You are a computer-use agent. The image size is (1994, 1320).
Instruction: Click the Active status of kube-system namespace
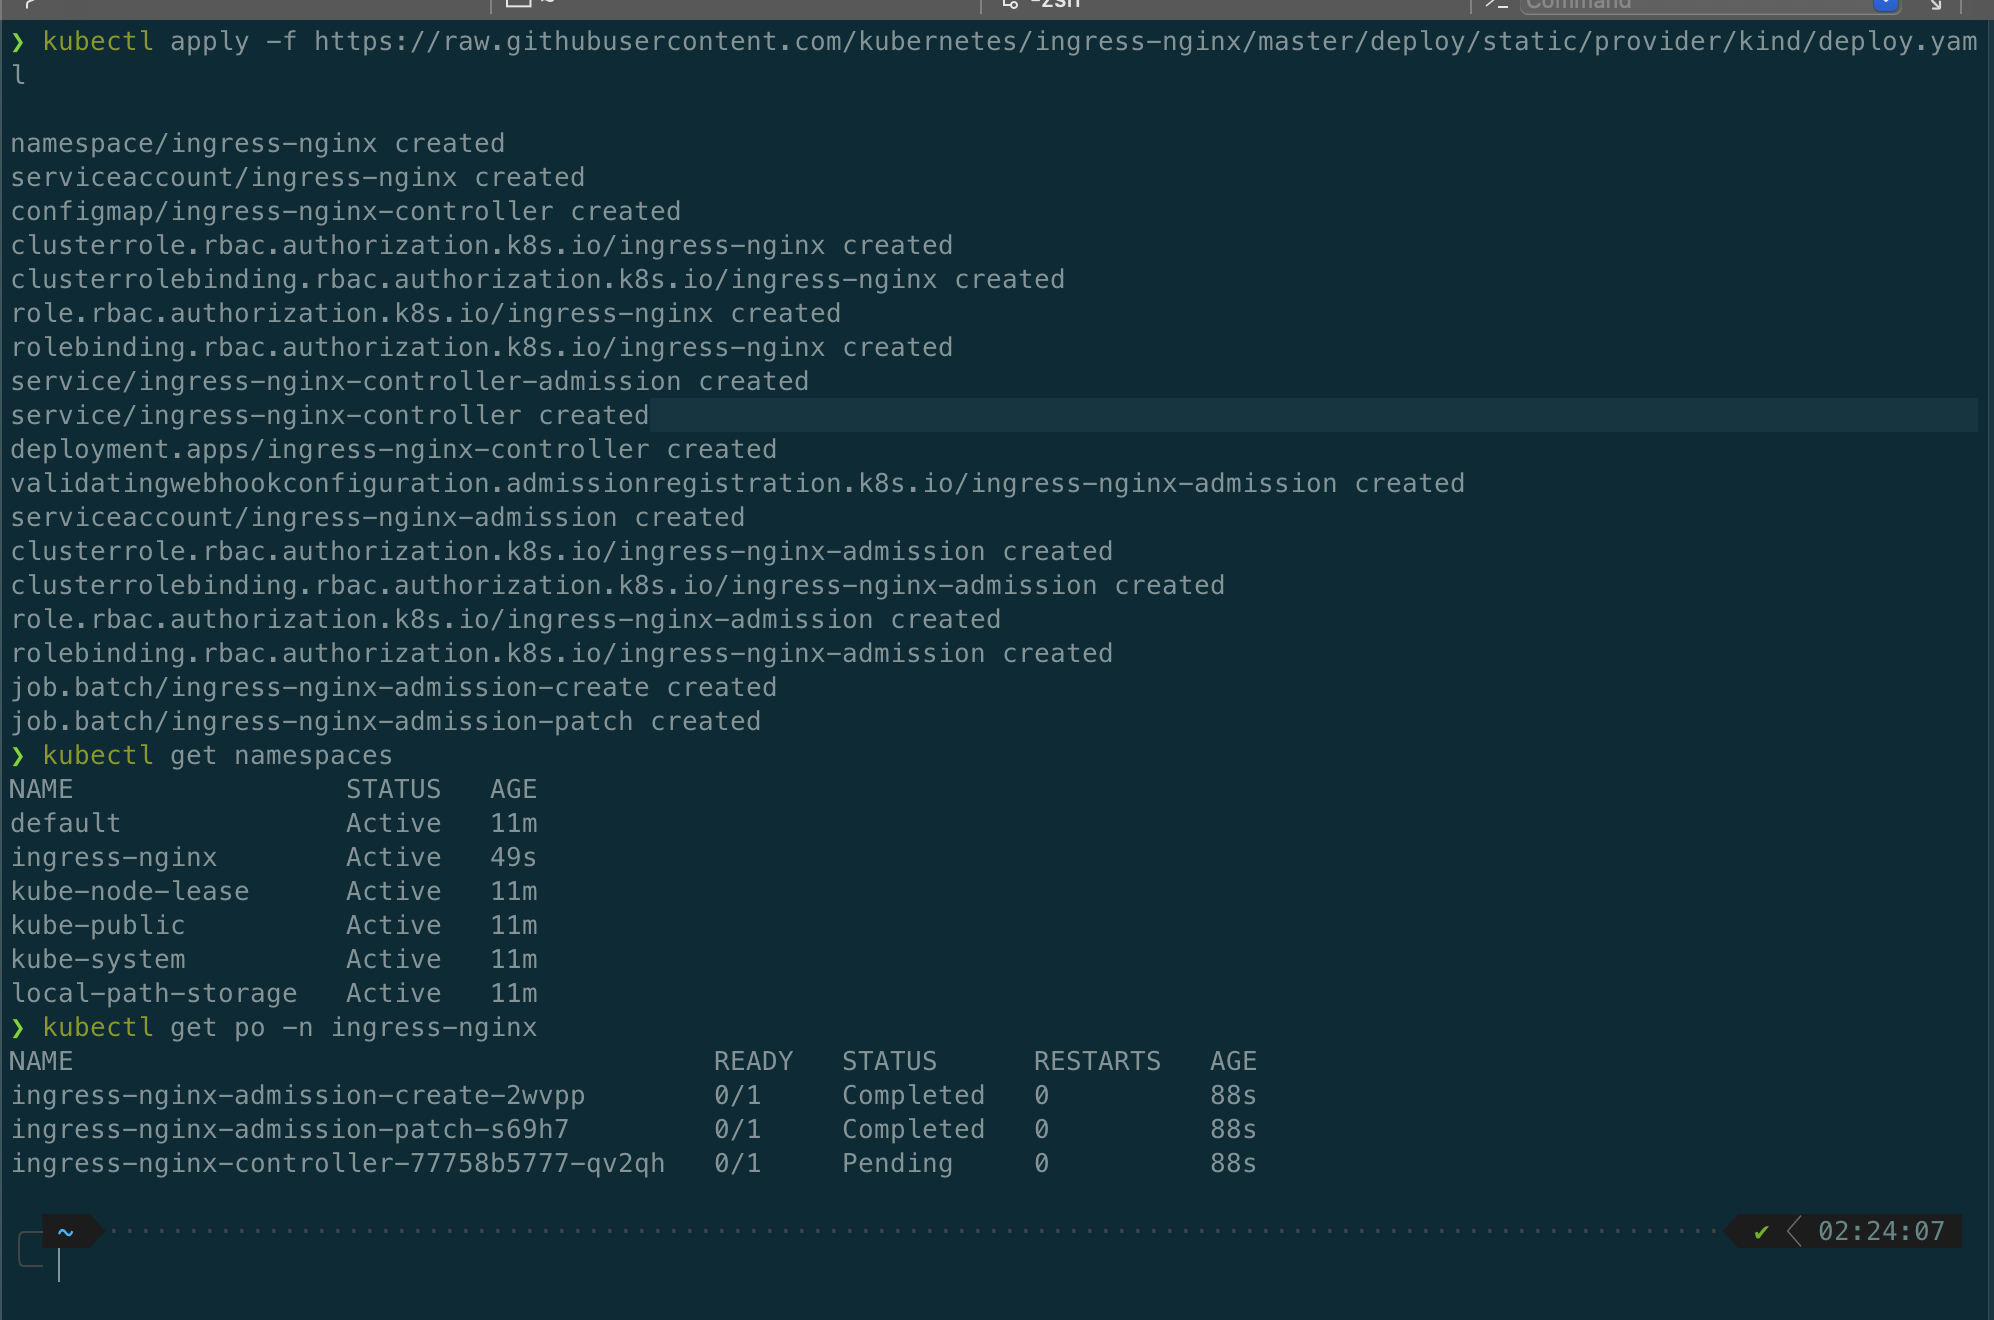394,960
